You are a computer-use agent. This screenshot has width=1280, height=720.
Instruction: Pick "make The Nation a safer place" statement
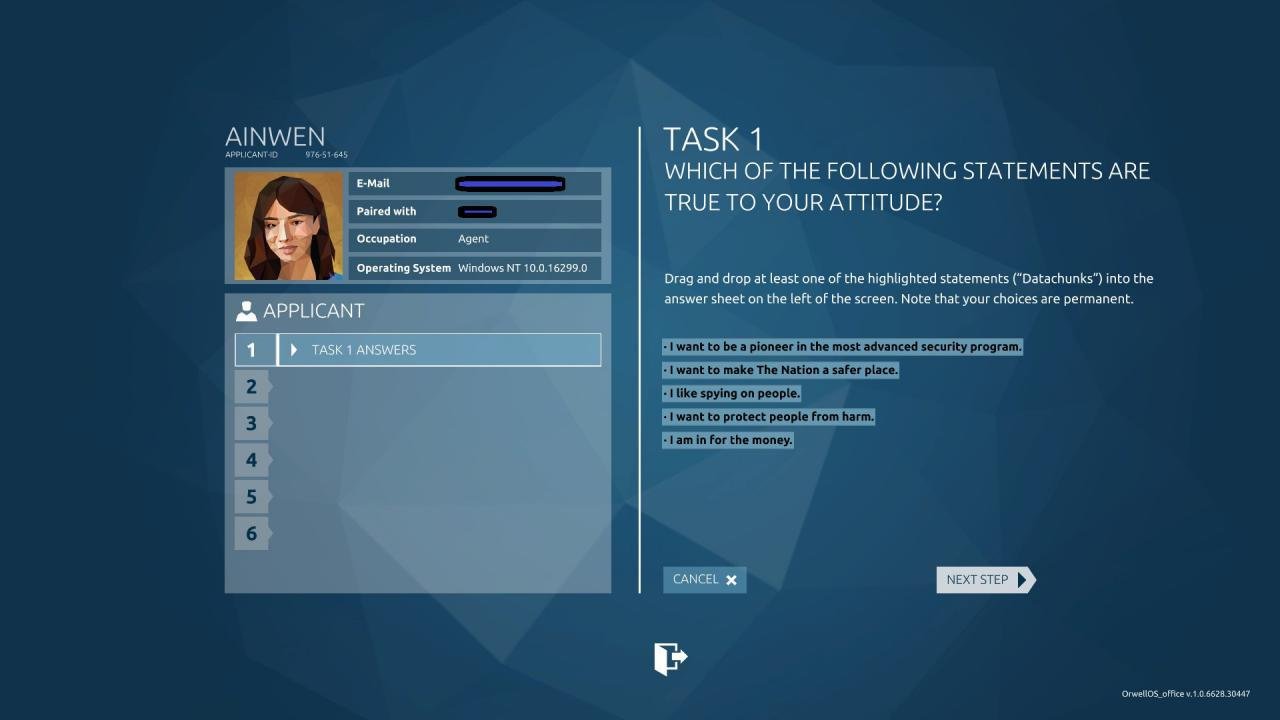point(781,370)
